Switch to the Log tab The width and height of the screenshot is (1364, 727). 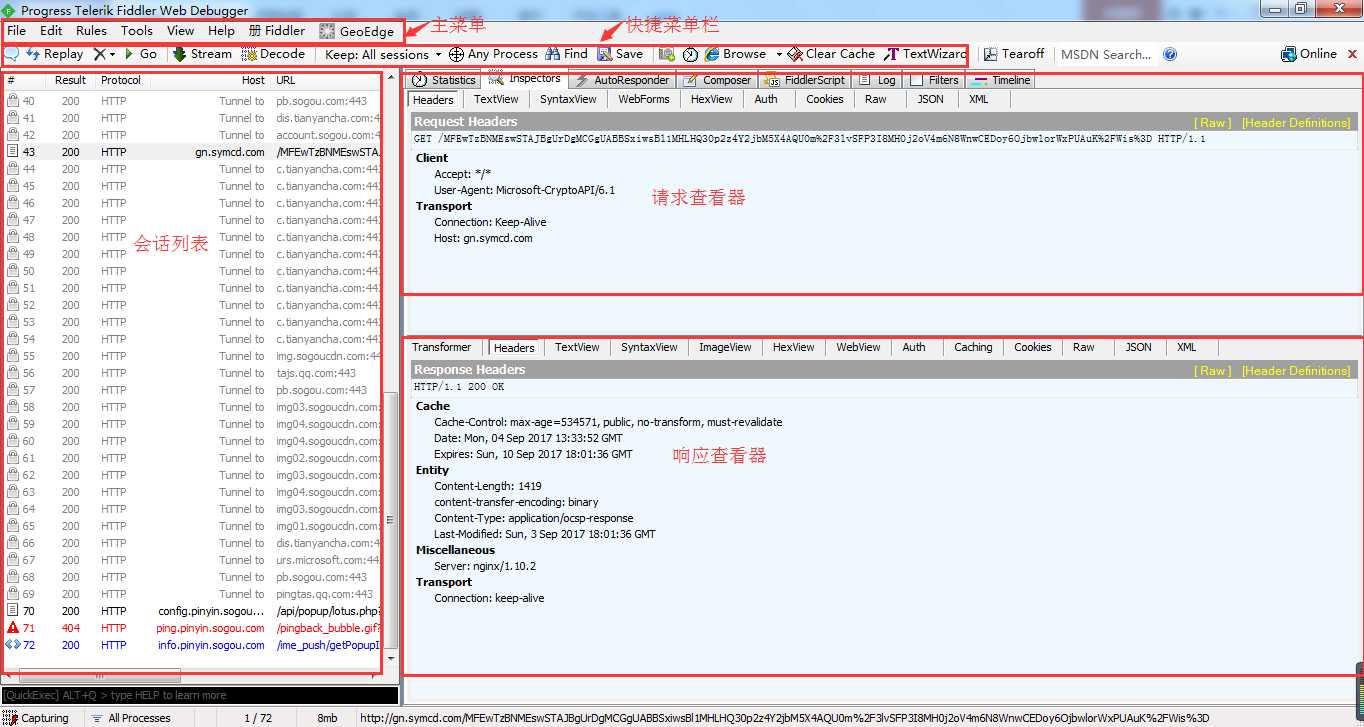pos(877,80)
